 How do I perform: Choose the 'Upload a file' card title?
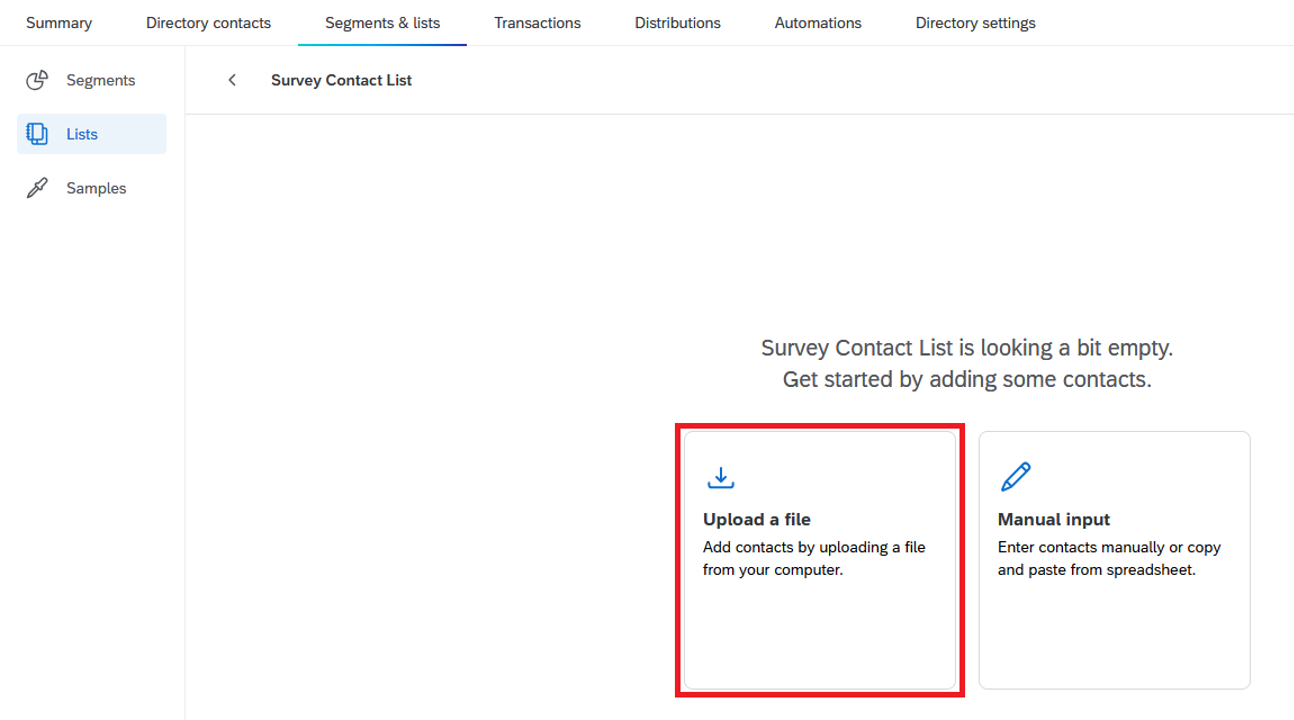[x=756, y=520]
